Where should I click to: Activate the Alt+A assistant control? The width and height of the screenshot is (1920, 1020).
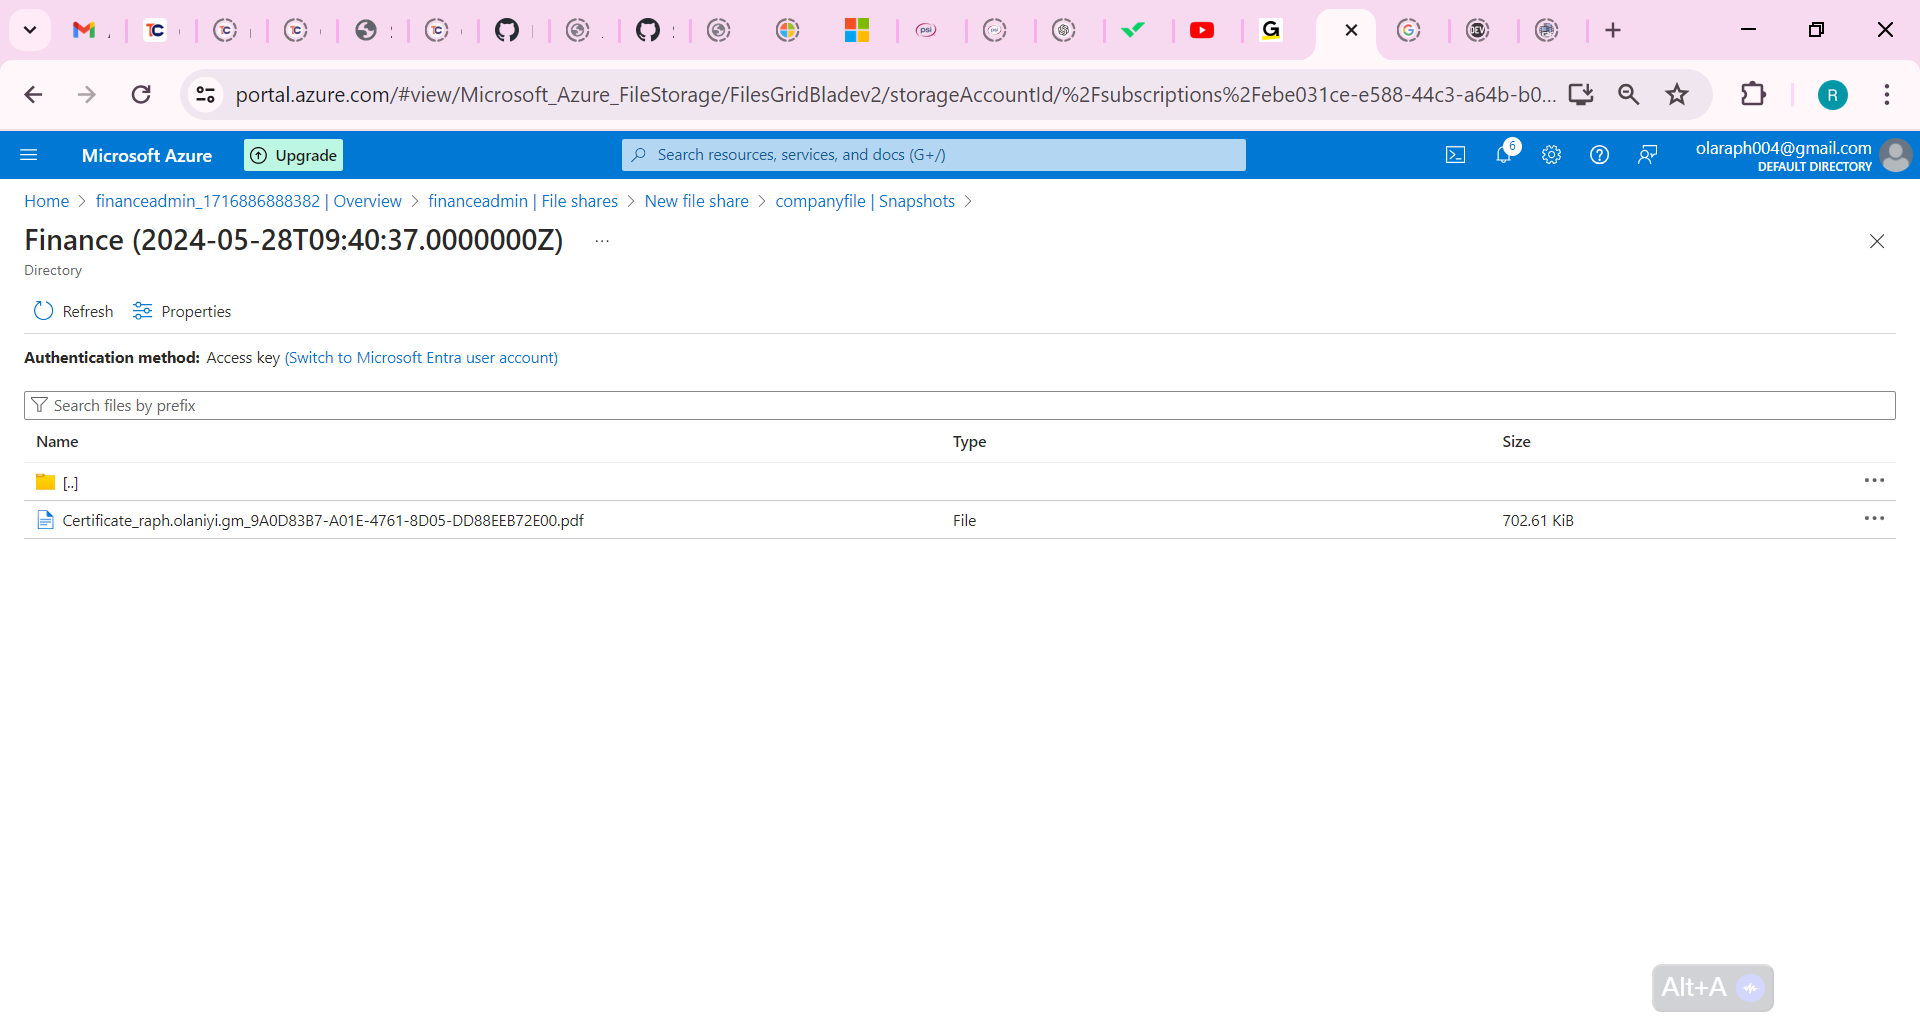pos(1711,987)
